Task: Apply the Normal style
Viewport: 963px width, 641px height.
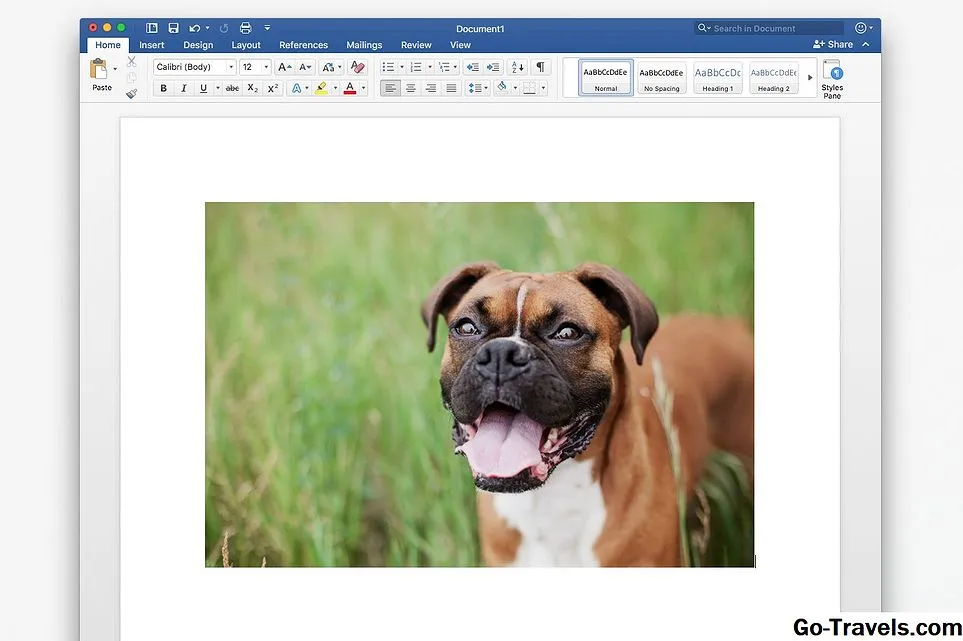Action: (606, 78)
